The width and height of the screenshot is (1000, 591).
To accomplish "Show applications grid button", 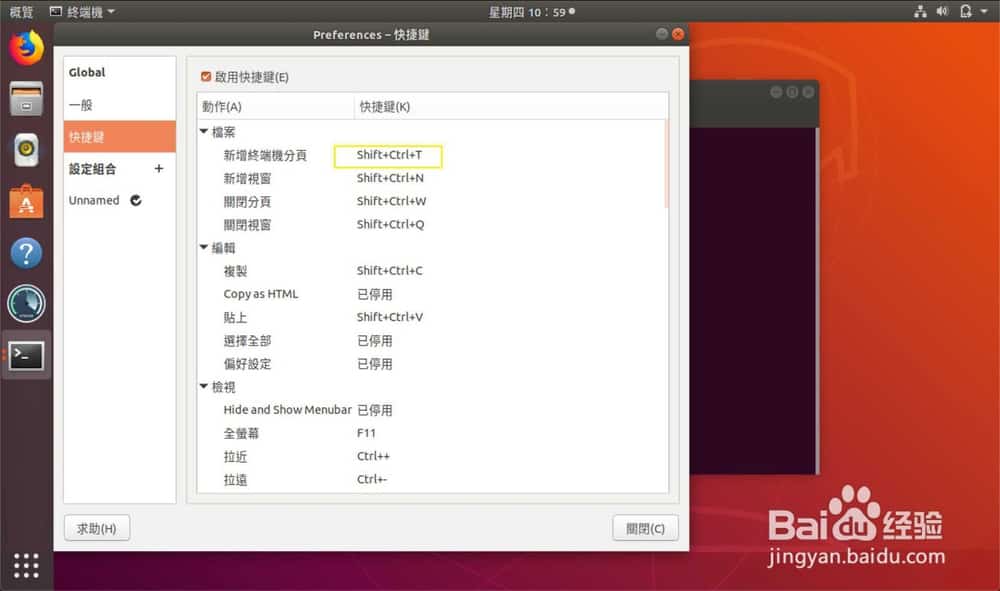I will tap(26, 565).
